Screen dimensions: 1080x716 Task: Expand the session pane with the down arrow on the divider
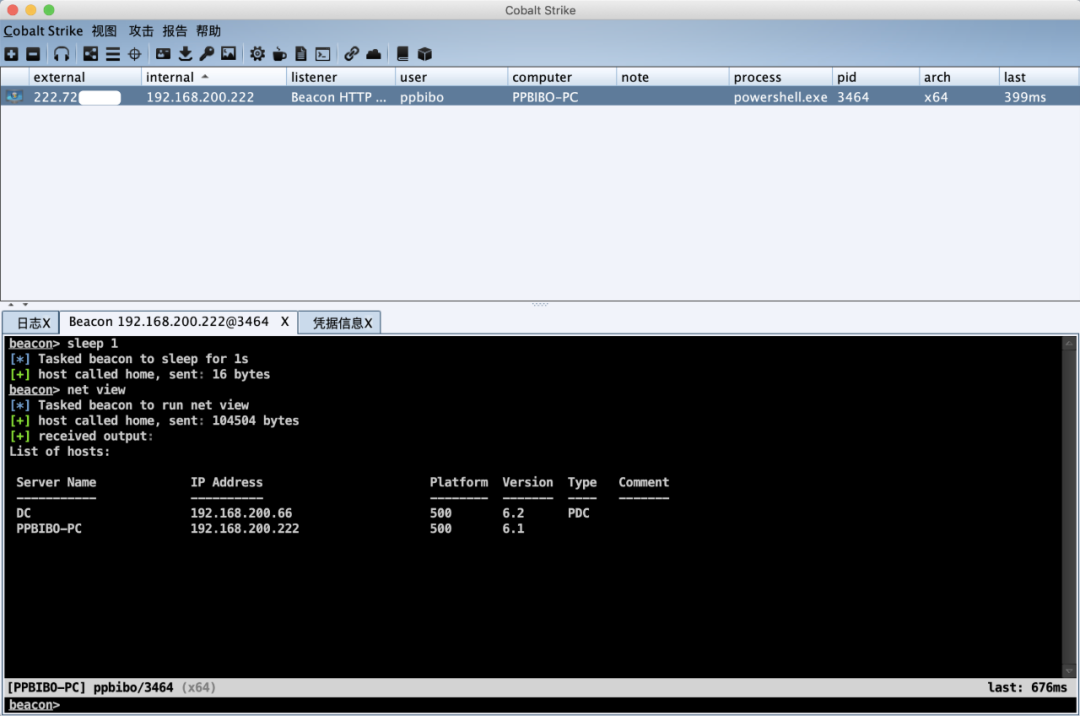coord(25,304)
